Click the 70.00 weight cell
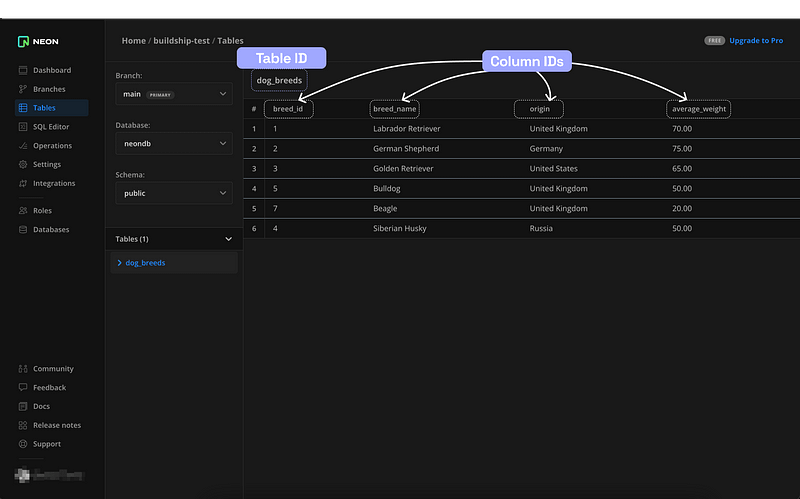 682,129
